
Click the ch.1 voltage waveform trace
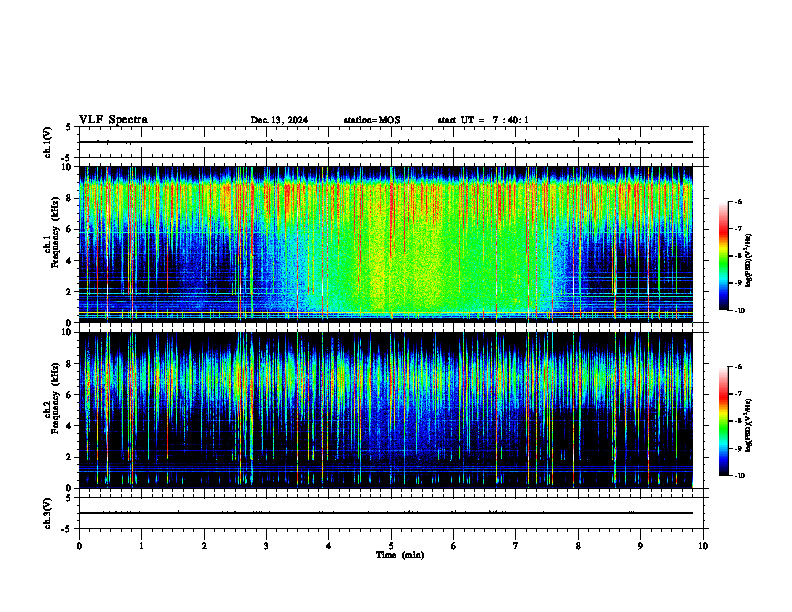(x=386, y=142)
